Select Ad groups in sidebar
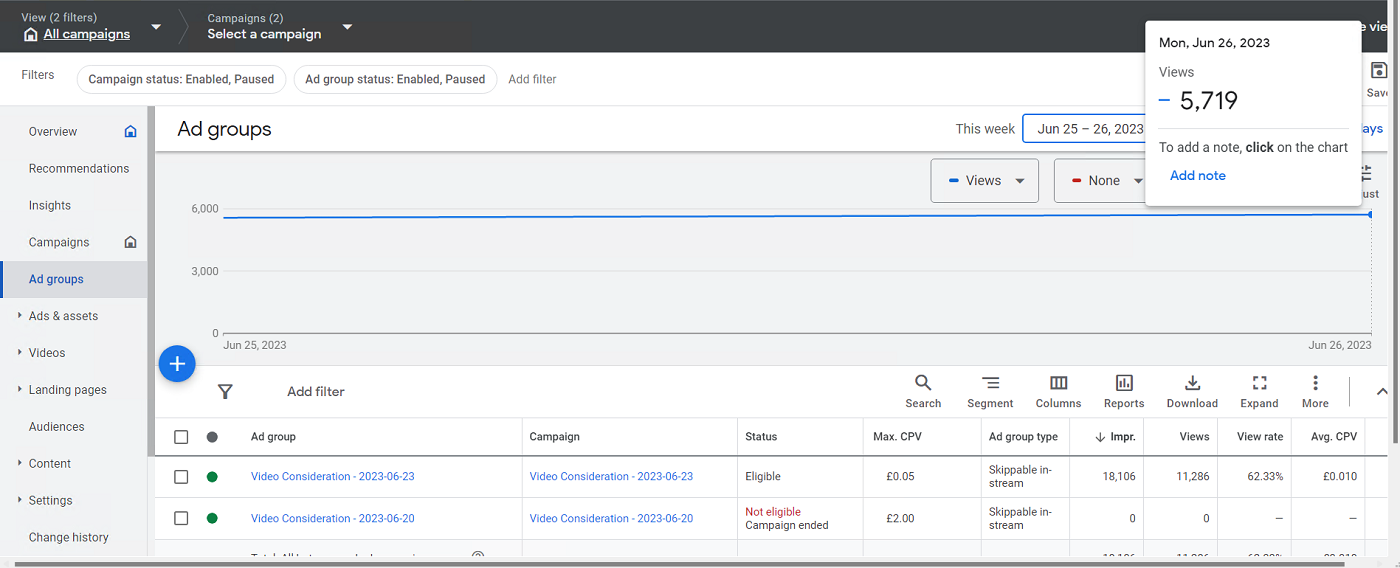Screen dimensions: 1400x568 coord(74,279)
